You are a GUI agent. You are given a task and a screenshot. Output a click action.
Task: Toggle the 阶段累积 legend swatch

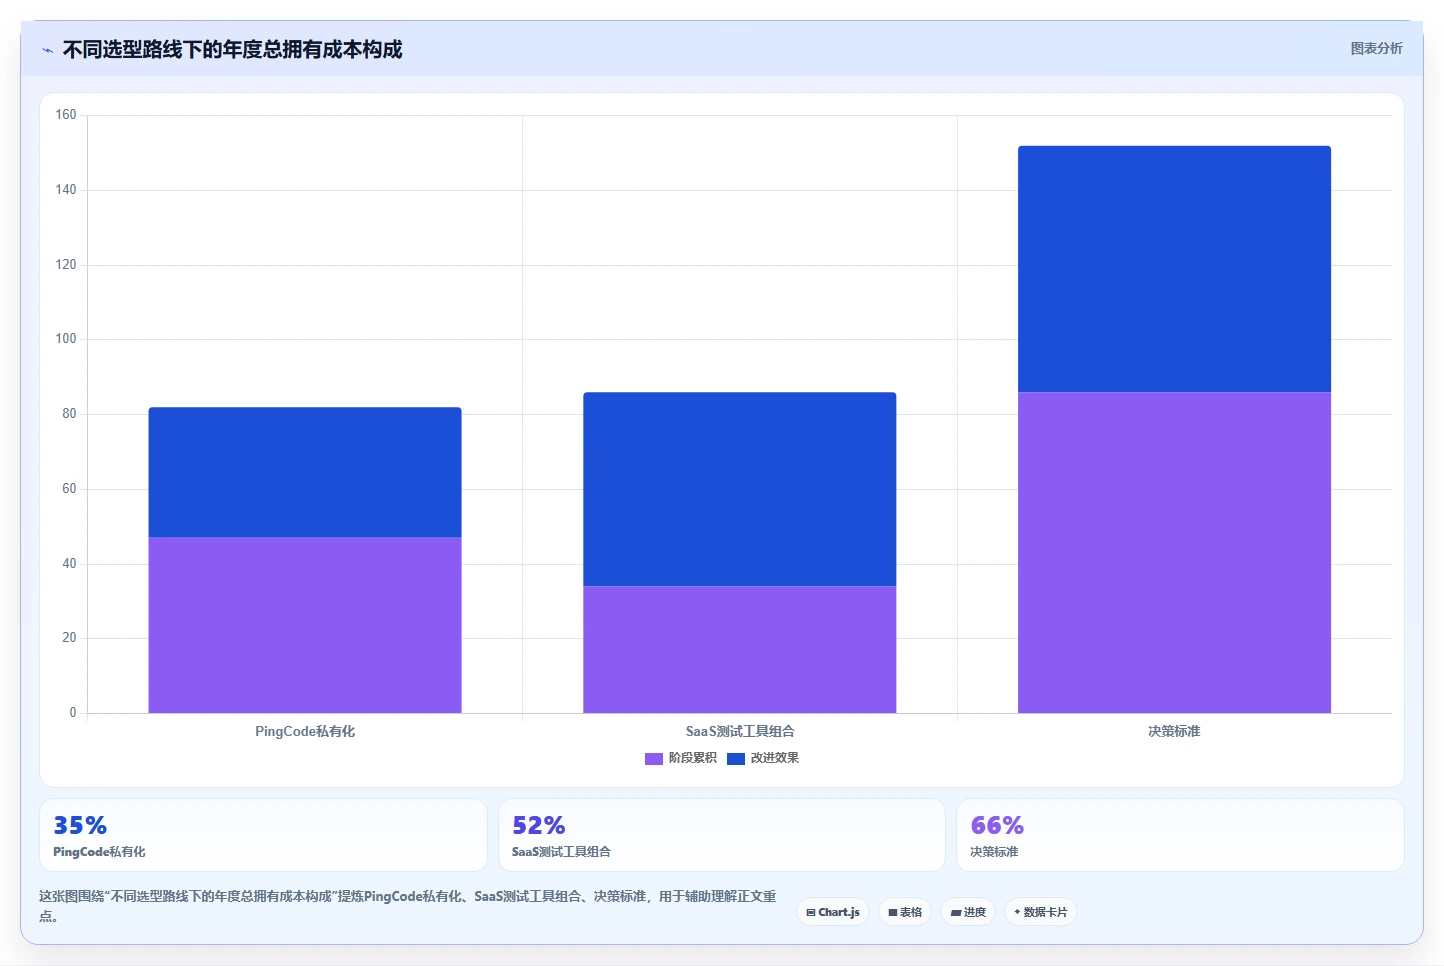[654, 758]
